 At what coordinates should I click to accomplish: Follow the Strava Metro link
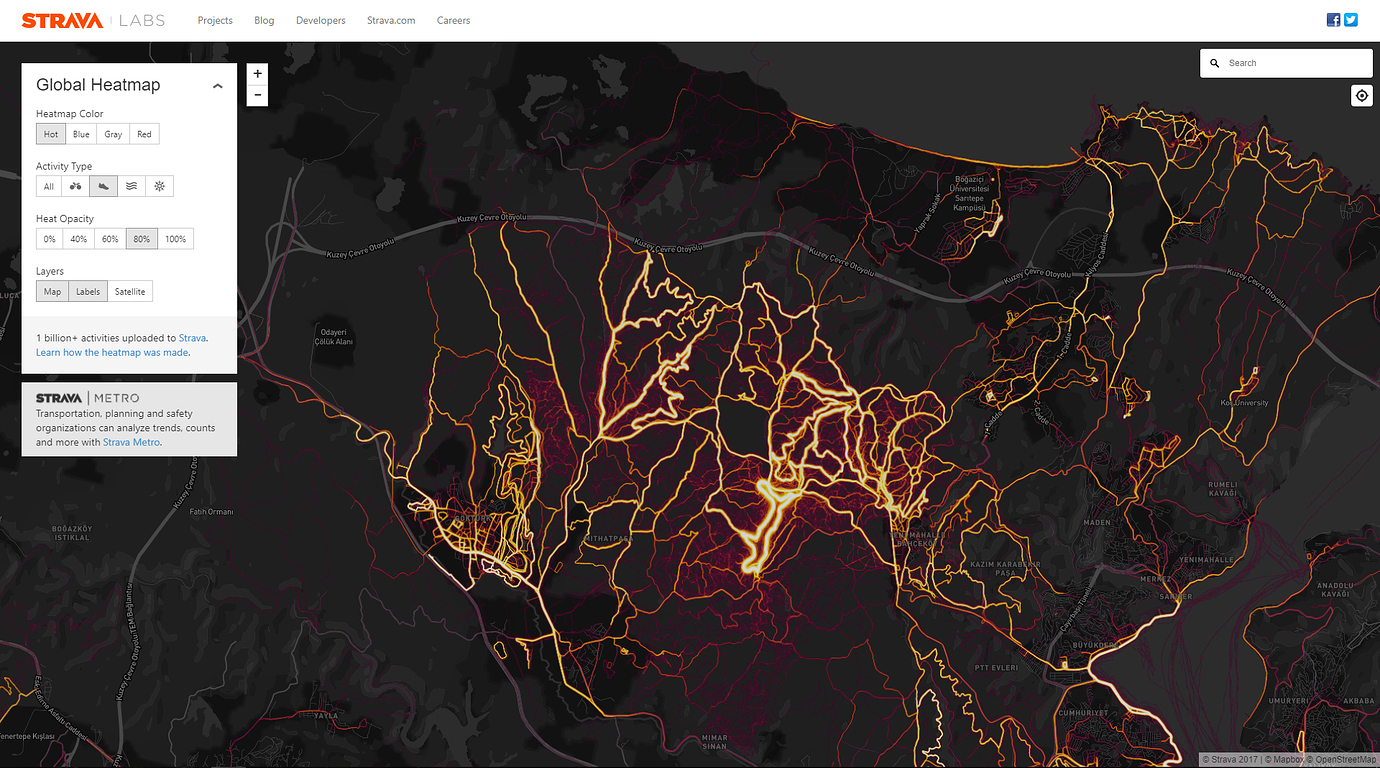(131, 442)
